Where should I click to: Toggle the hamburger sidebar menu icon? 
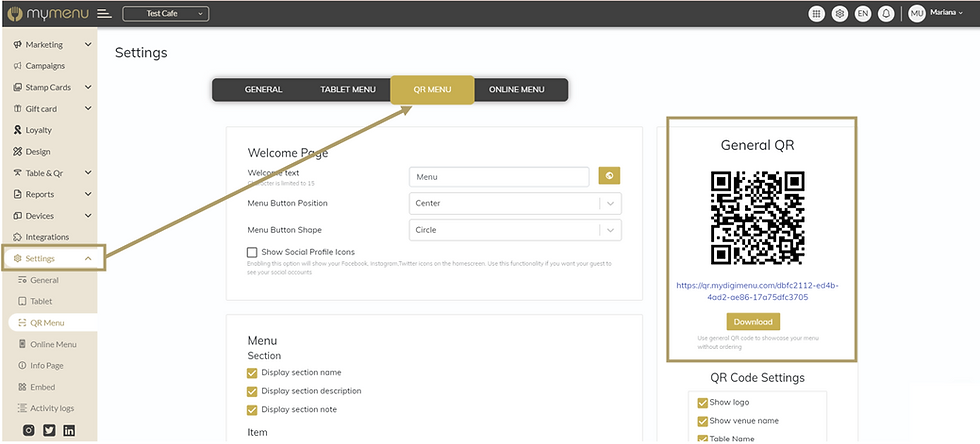[x=105, y=13]
